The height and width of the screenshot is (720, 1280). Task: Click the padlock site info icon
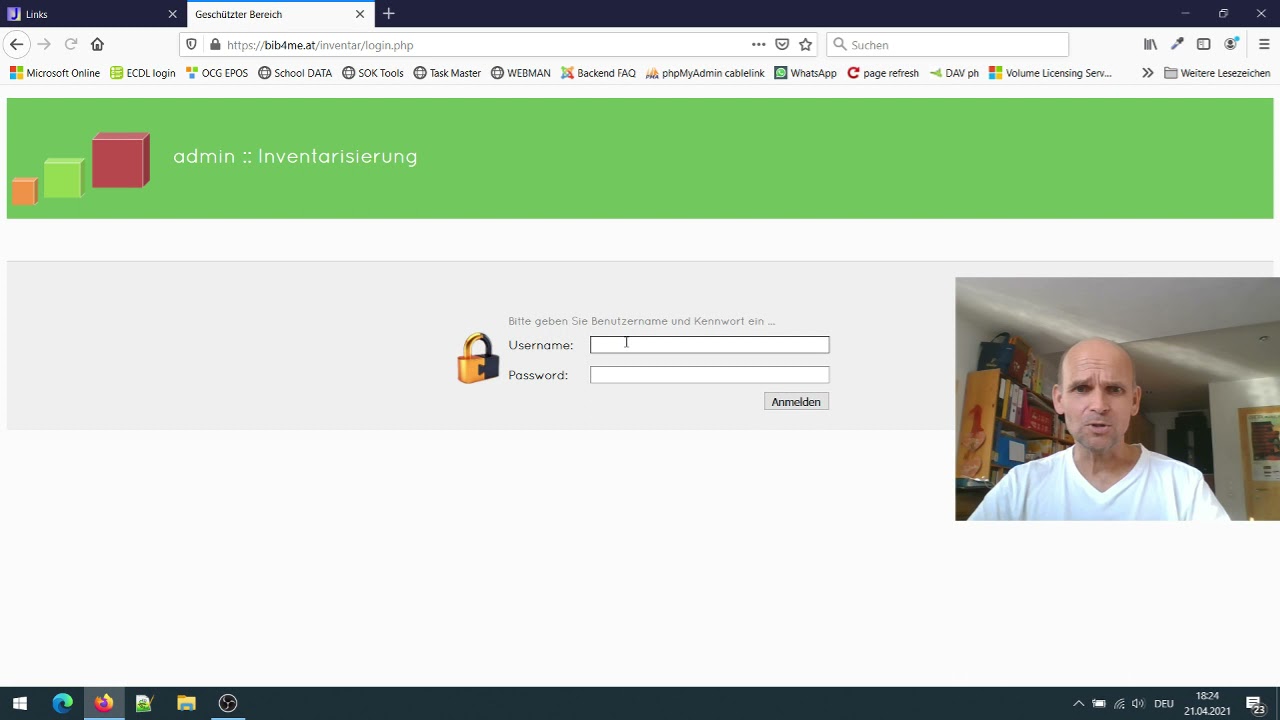click(214, 45)
